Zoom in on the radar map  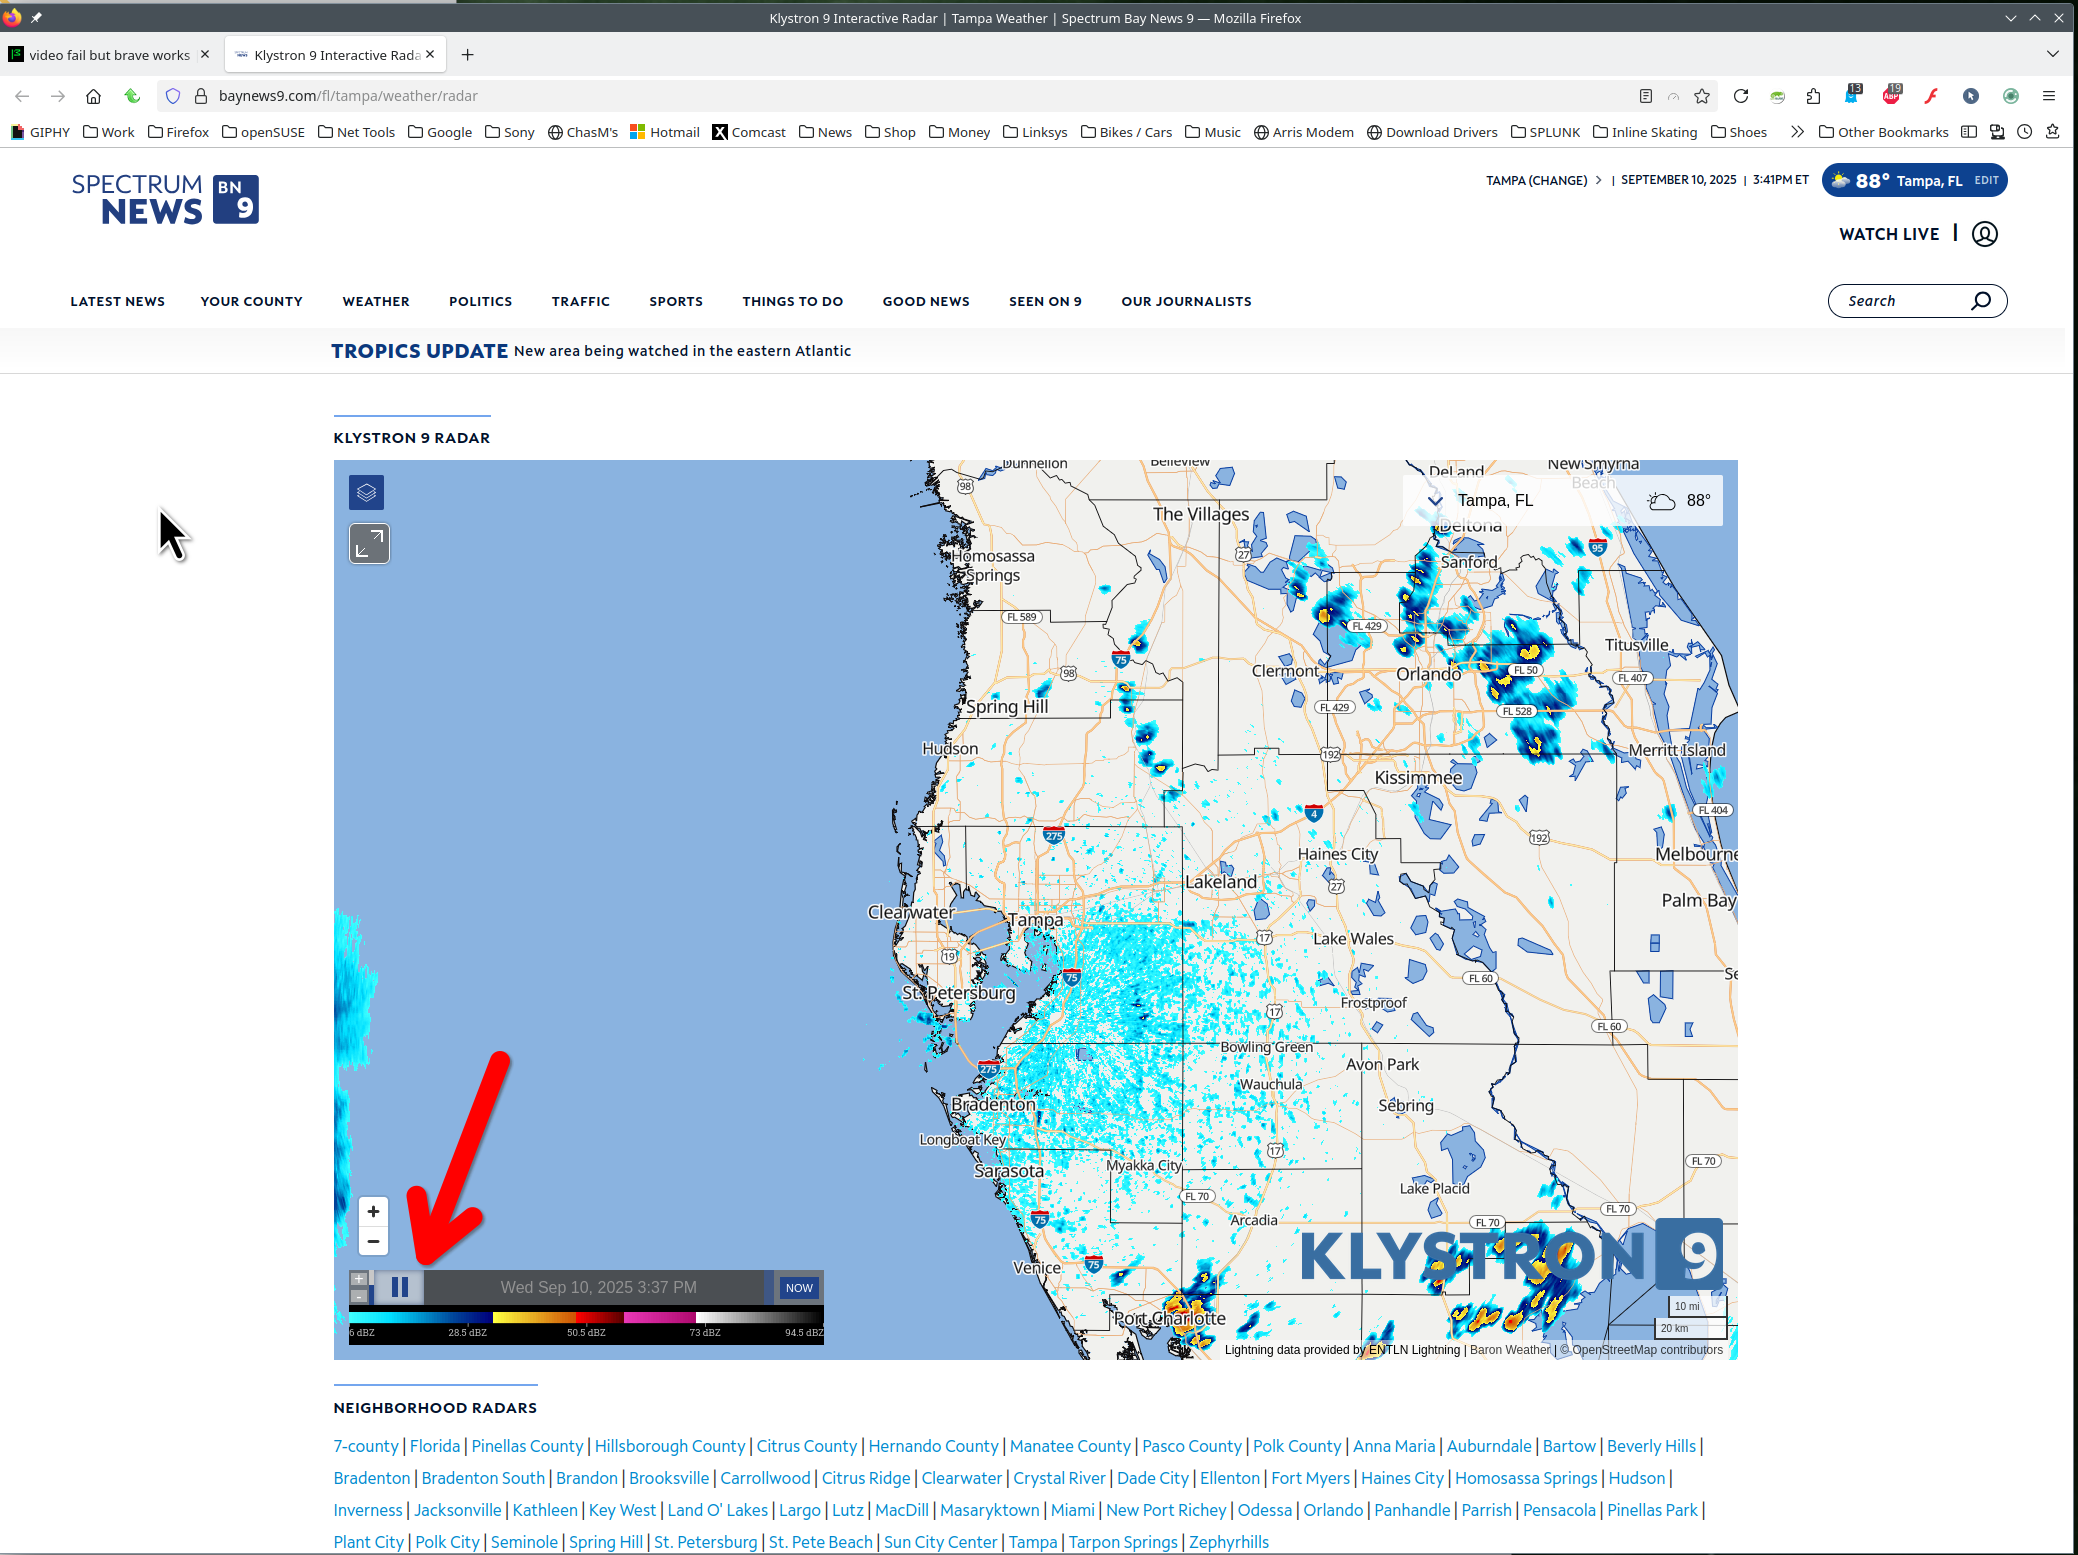[x=373, y=1211]
